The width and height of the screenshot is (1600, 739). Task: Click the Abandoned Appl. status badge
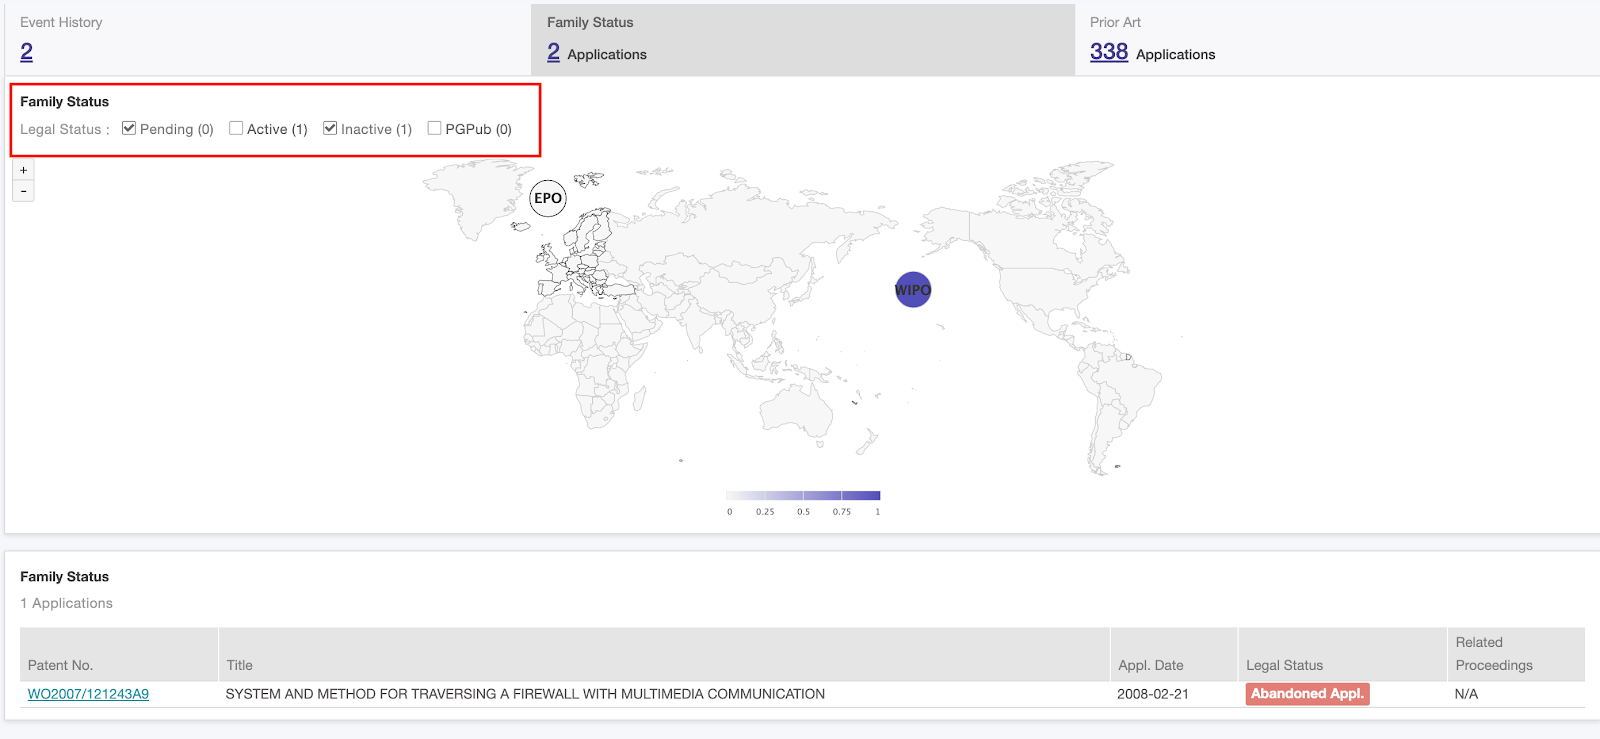coord(1307,694)
